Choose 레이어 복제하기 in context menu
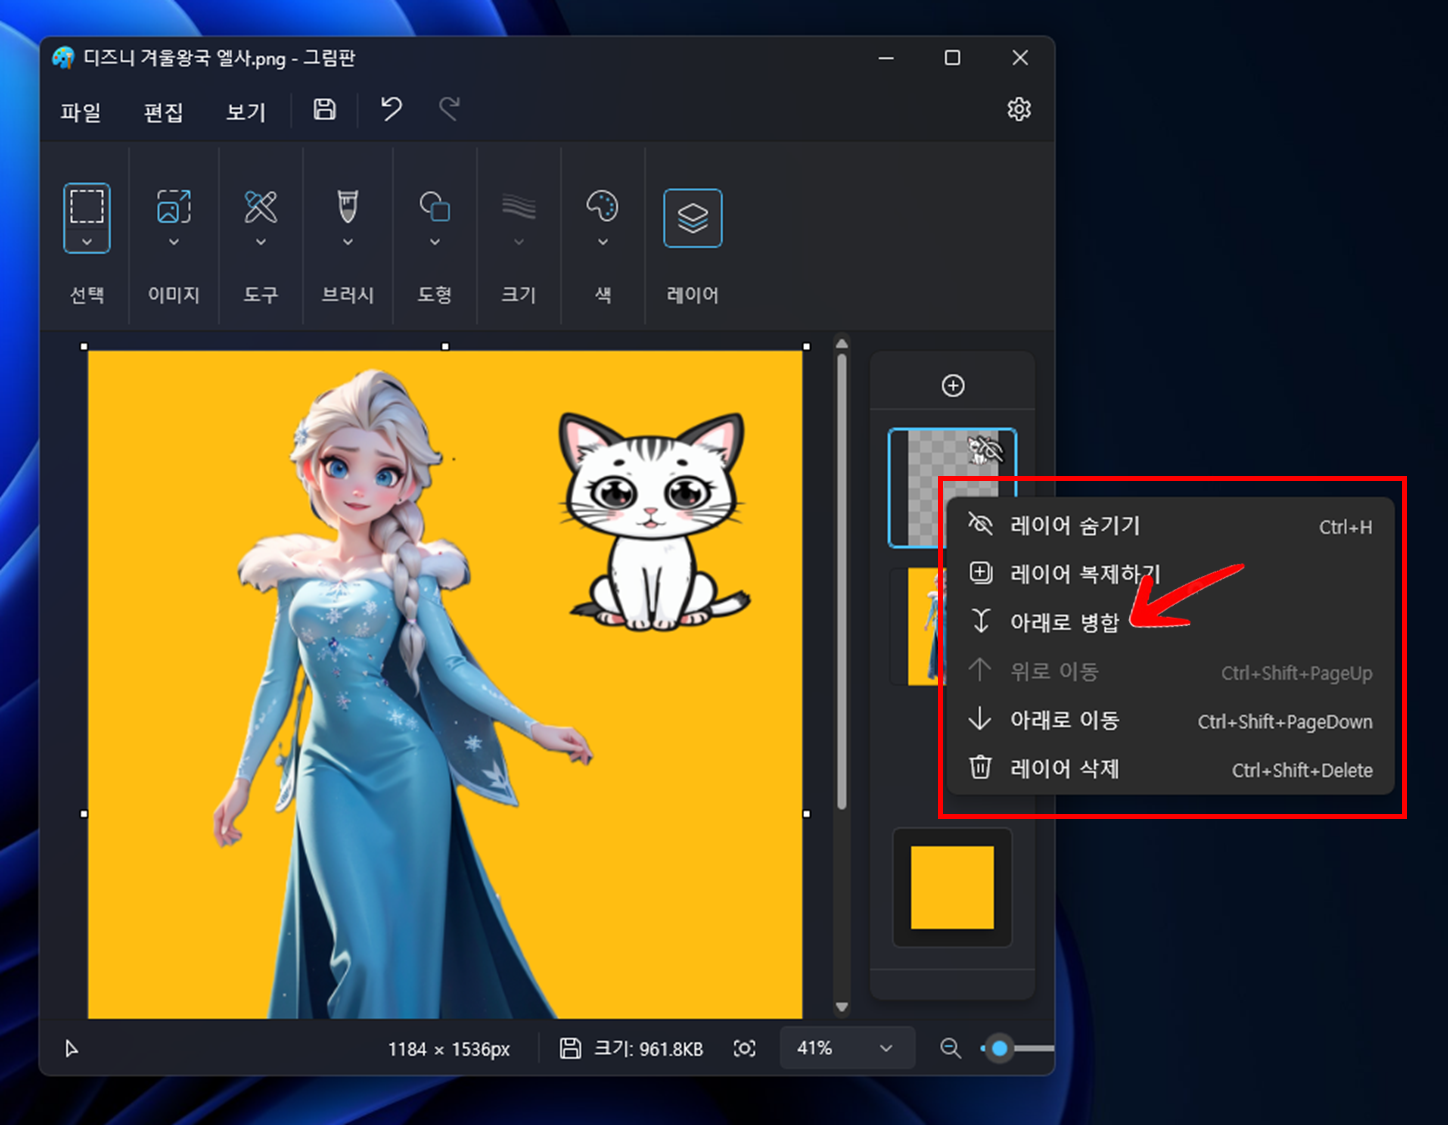The image size is (1448, 1125). point(1170,574)
